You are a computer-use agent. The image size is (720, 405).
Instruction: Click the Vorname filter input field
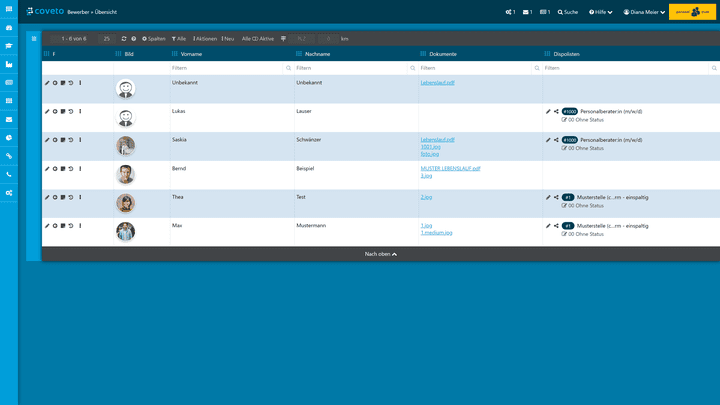tap(227, 68)
